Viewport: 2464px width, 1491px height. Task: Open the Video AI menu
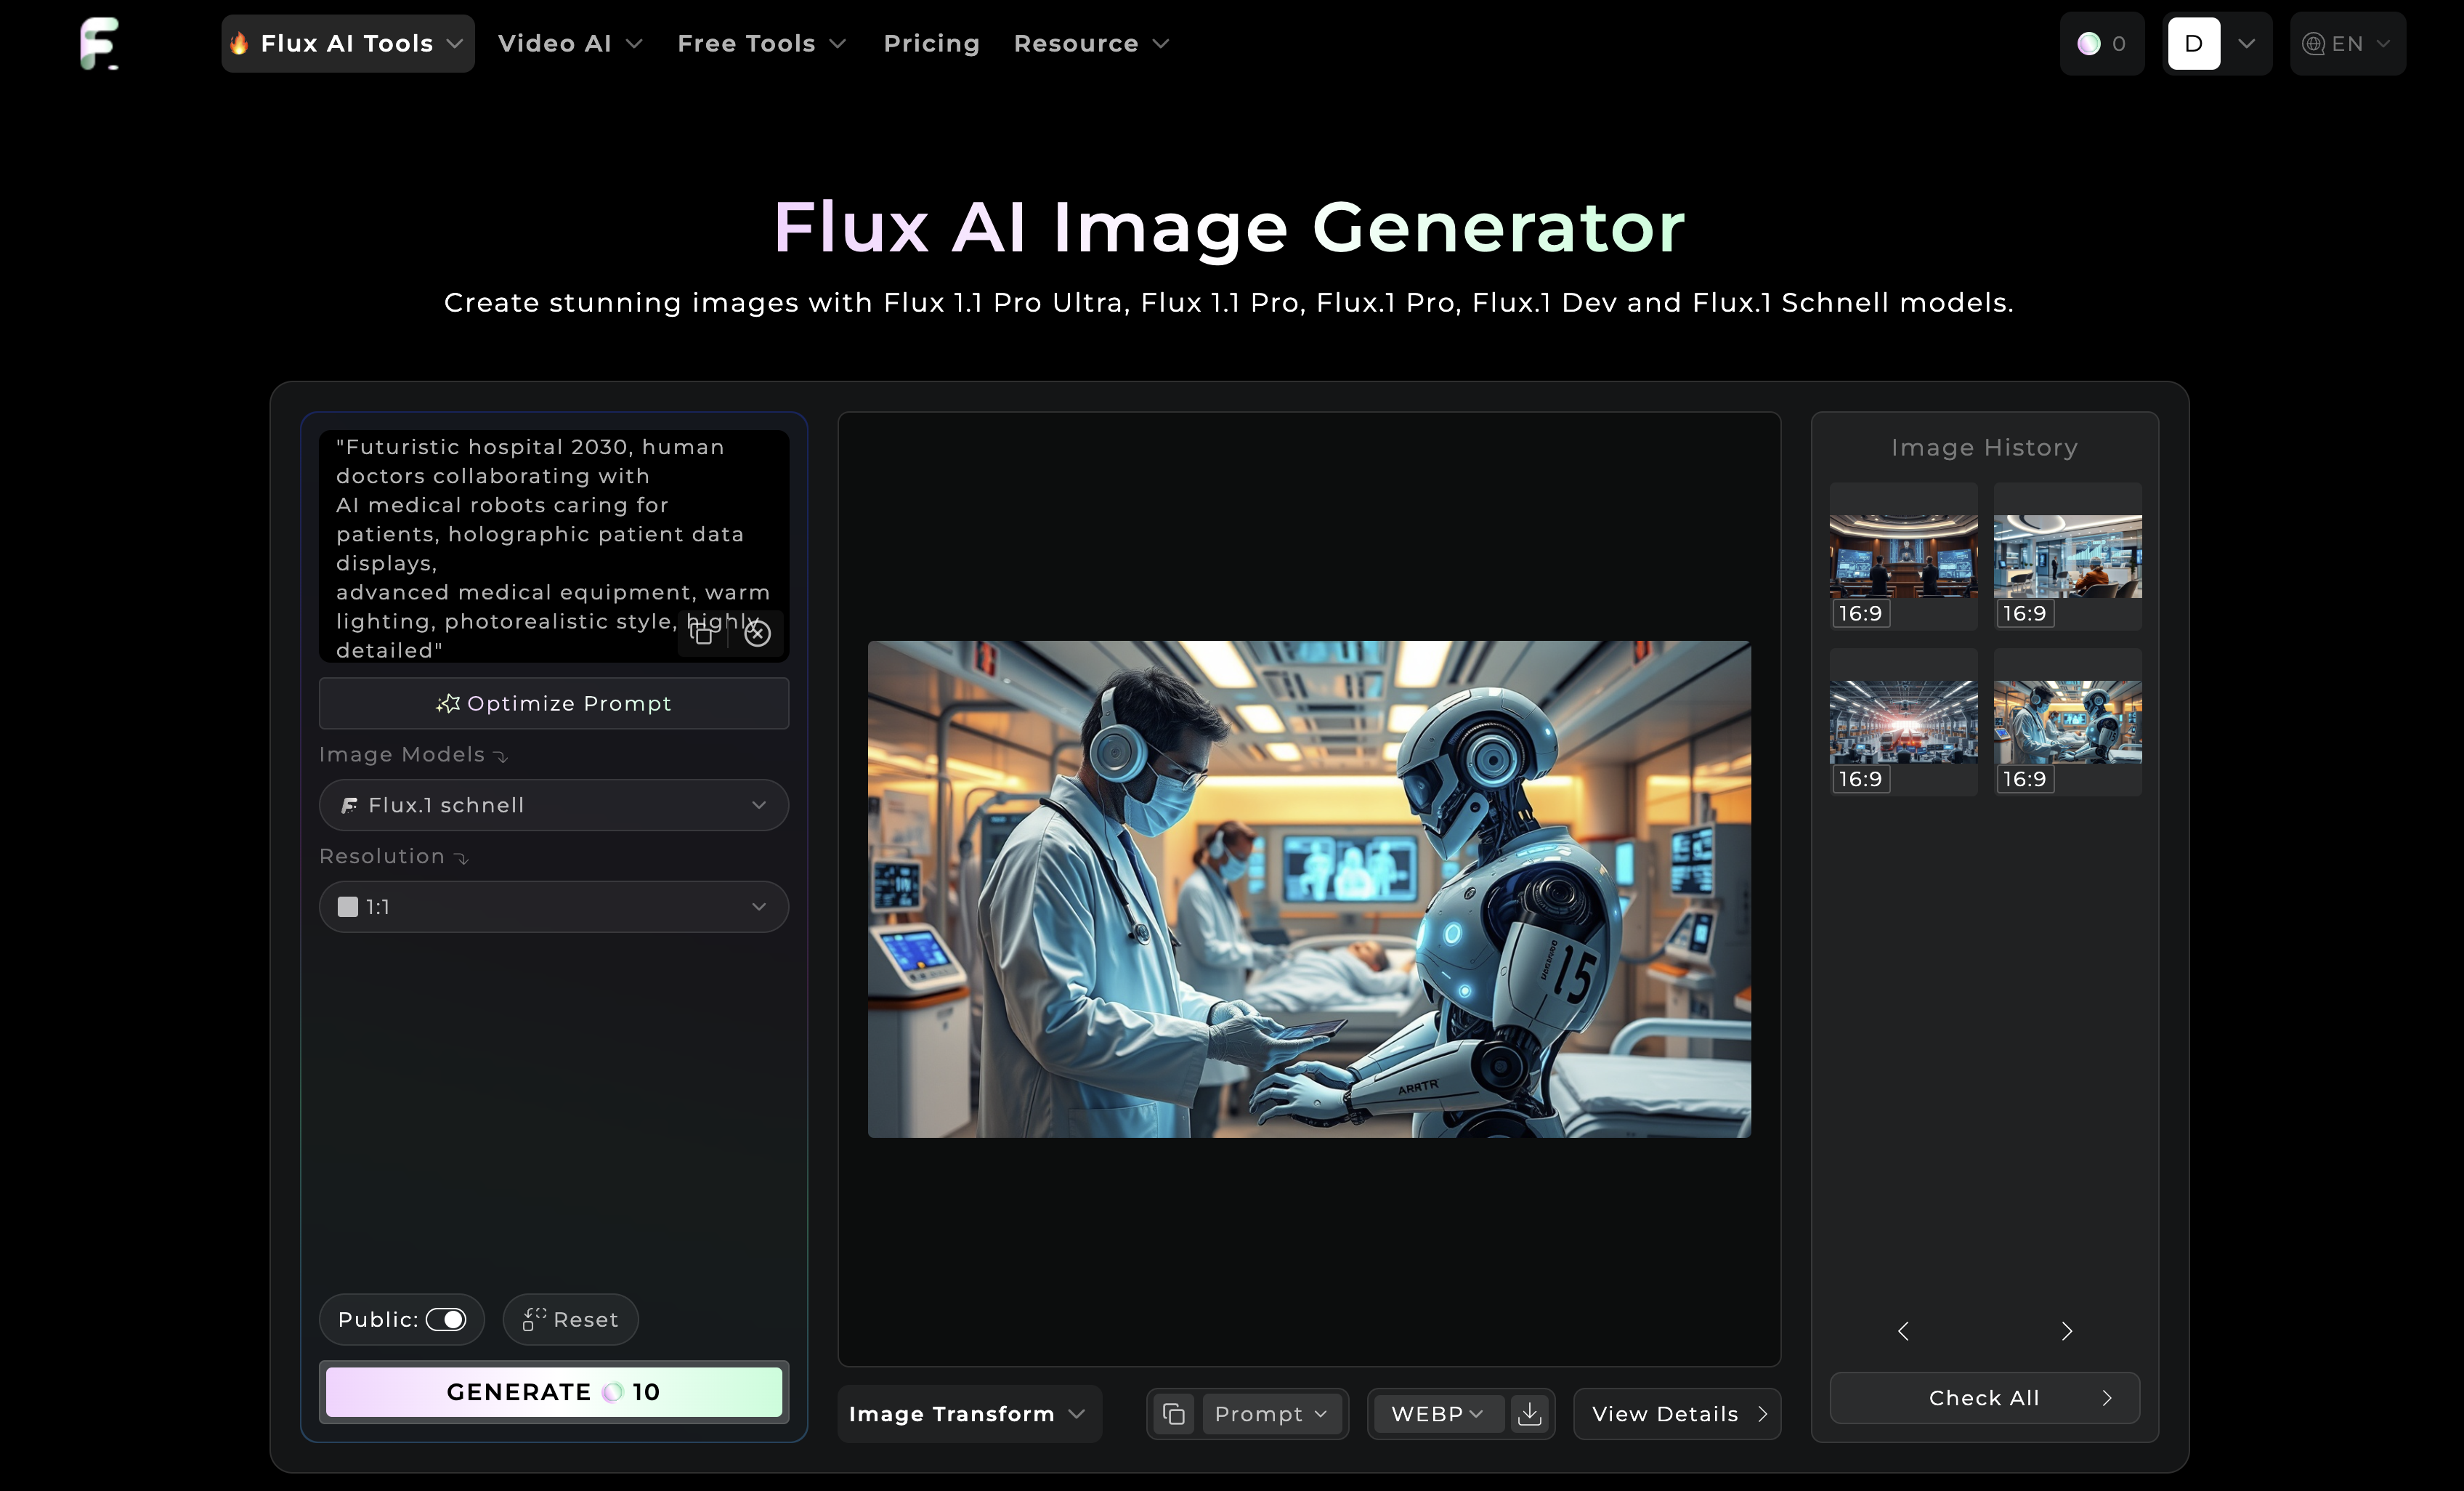click(570, 44)
